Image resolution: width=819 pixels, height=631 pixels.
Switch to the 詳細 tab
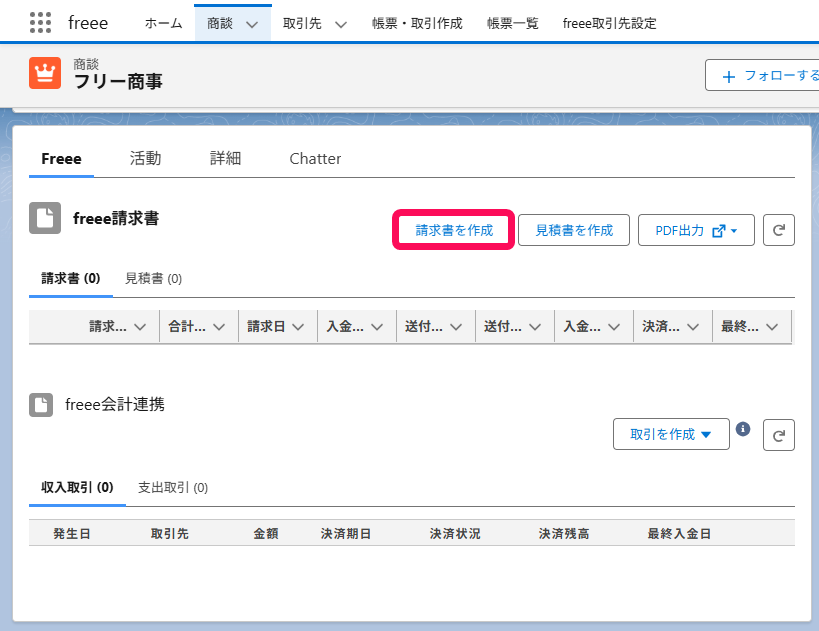pos(225,158)
